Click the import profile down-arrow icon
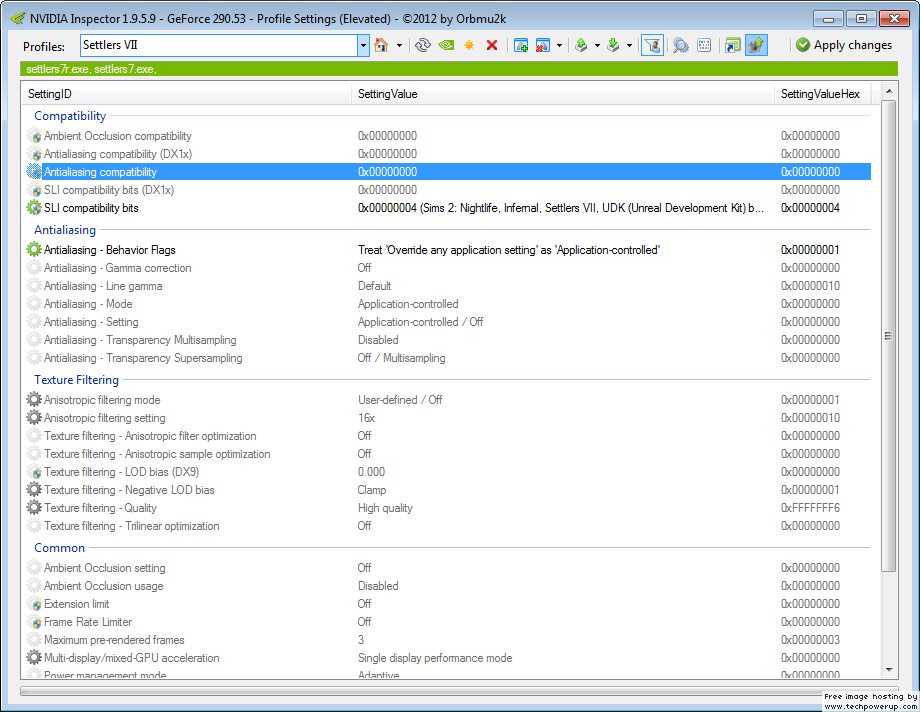Viewport: 920px width, 712px height. tap(613, 45)
